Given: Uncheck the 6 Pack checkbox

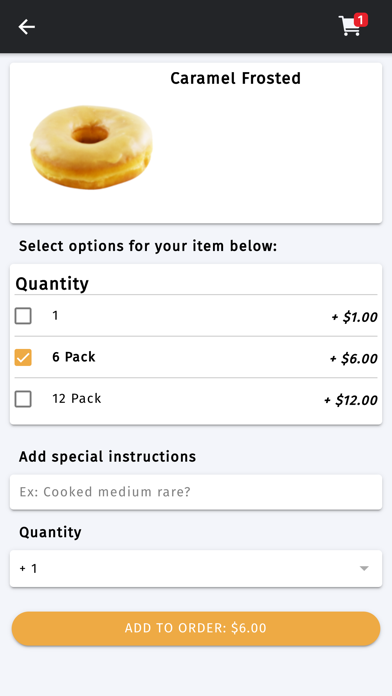Looking at the screenshot, I should pyautogui.click(x=23, y=357).
